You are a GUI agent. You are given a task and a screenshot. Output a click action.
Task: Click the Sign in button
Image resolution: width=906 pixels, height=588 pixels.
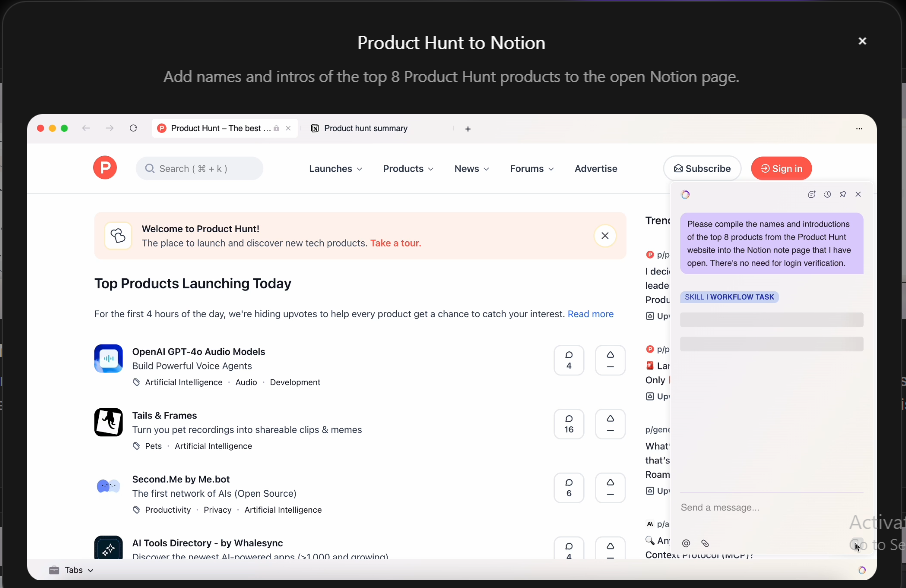(x=781, y=168)
